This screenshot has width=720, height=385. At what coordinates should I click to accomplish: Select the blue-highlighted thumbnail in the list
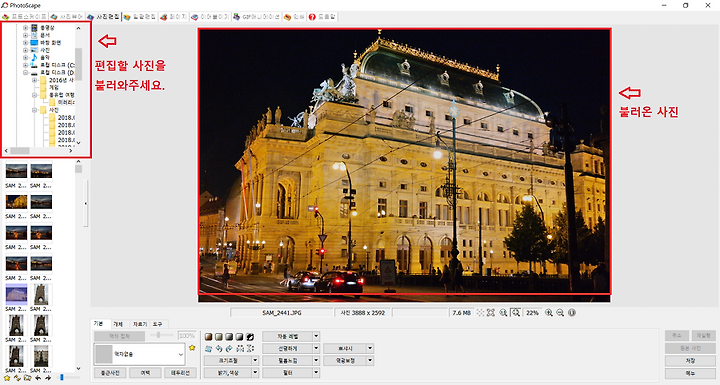[x=16, y=294]
